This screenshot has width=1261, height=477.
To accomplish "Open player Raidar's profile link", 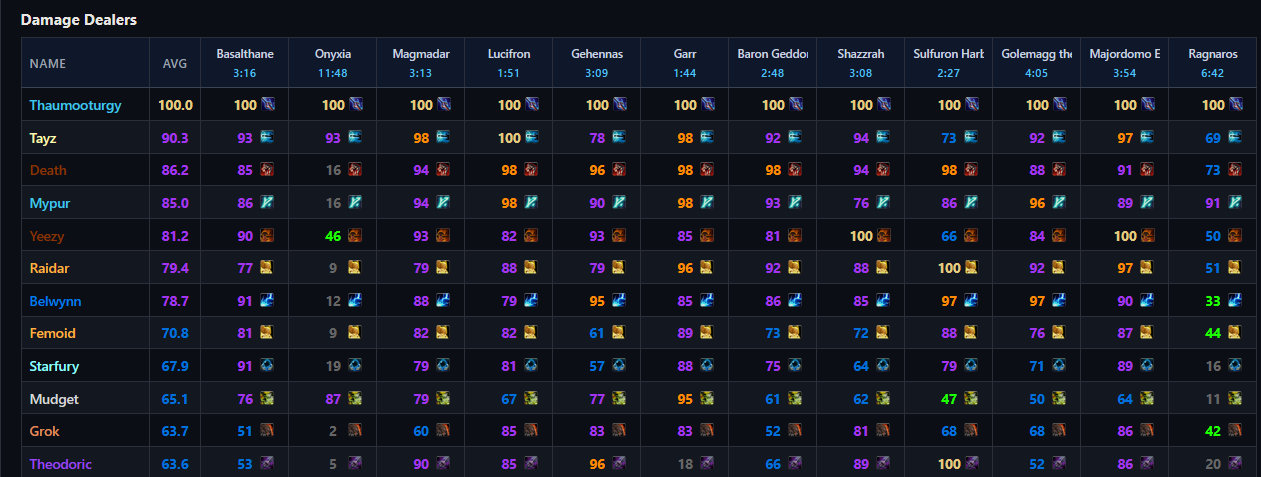I will (49, 268).
